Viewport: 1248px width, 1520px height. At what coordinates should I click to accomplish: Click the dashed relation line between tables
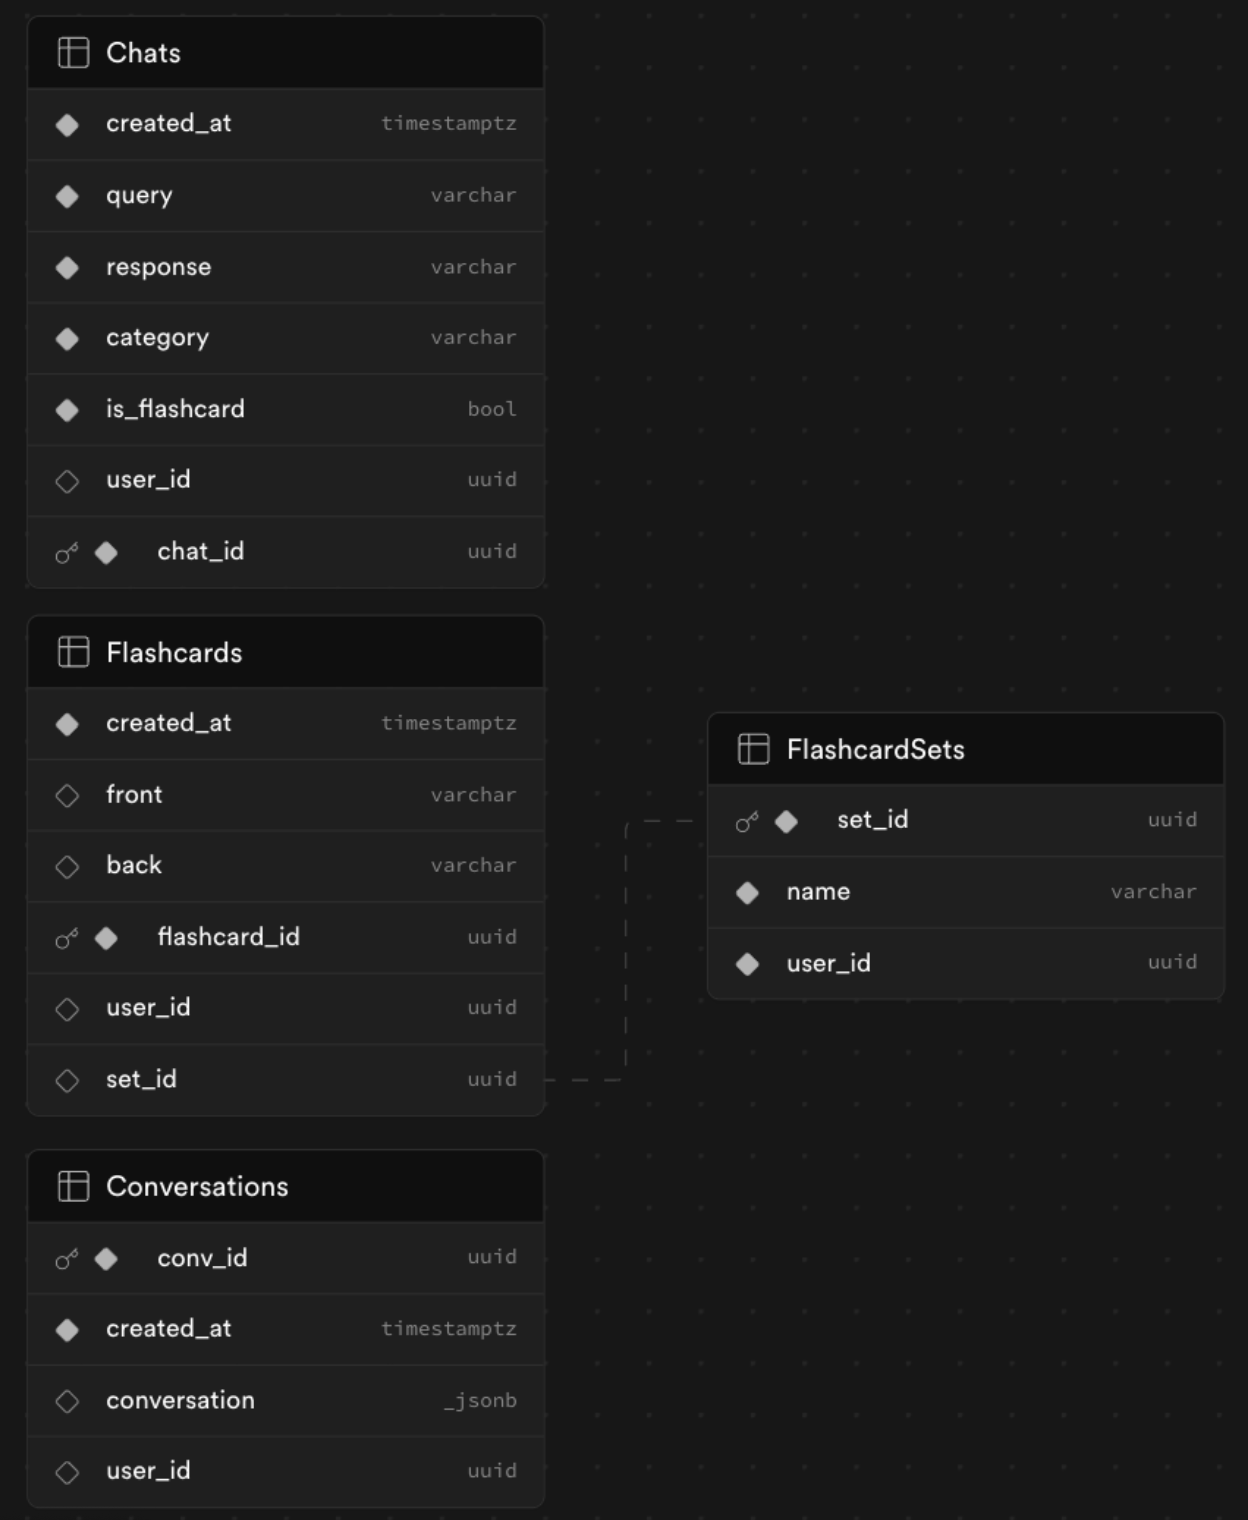626,950
